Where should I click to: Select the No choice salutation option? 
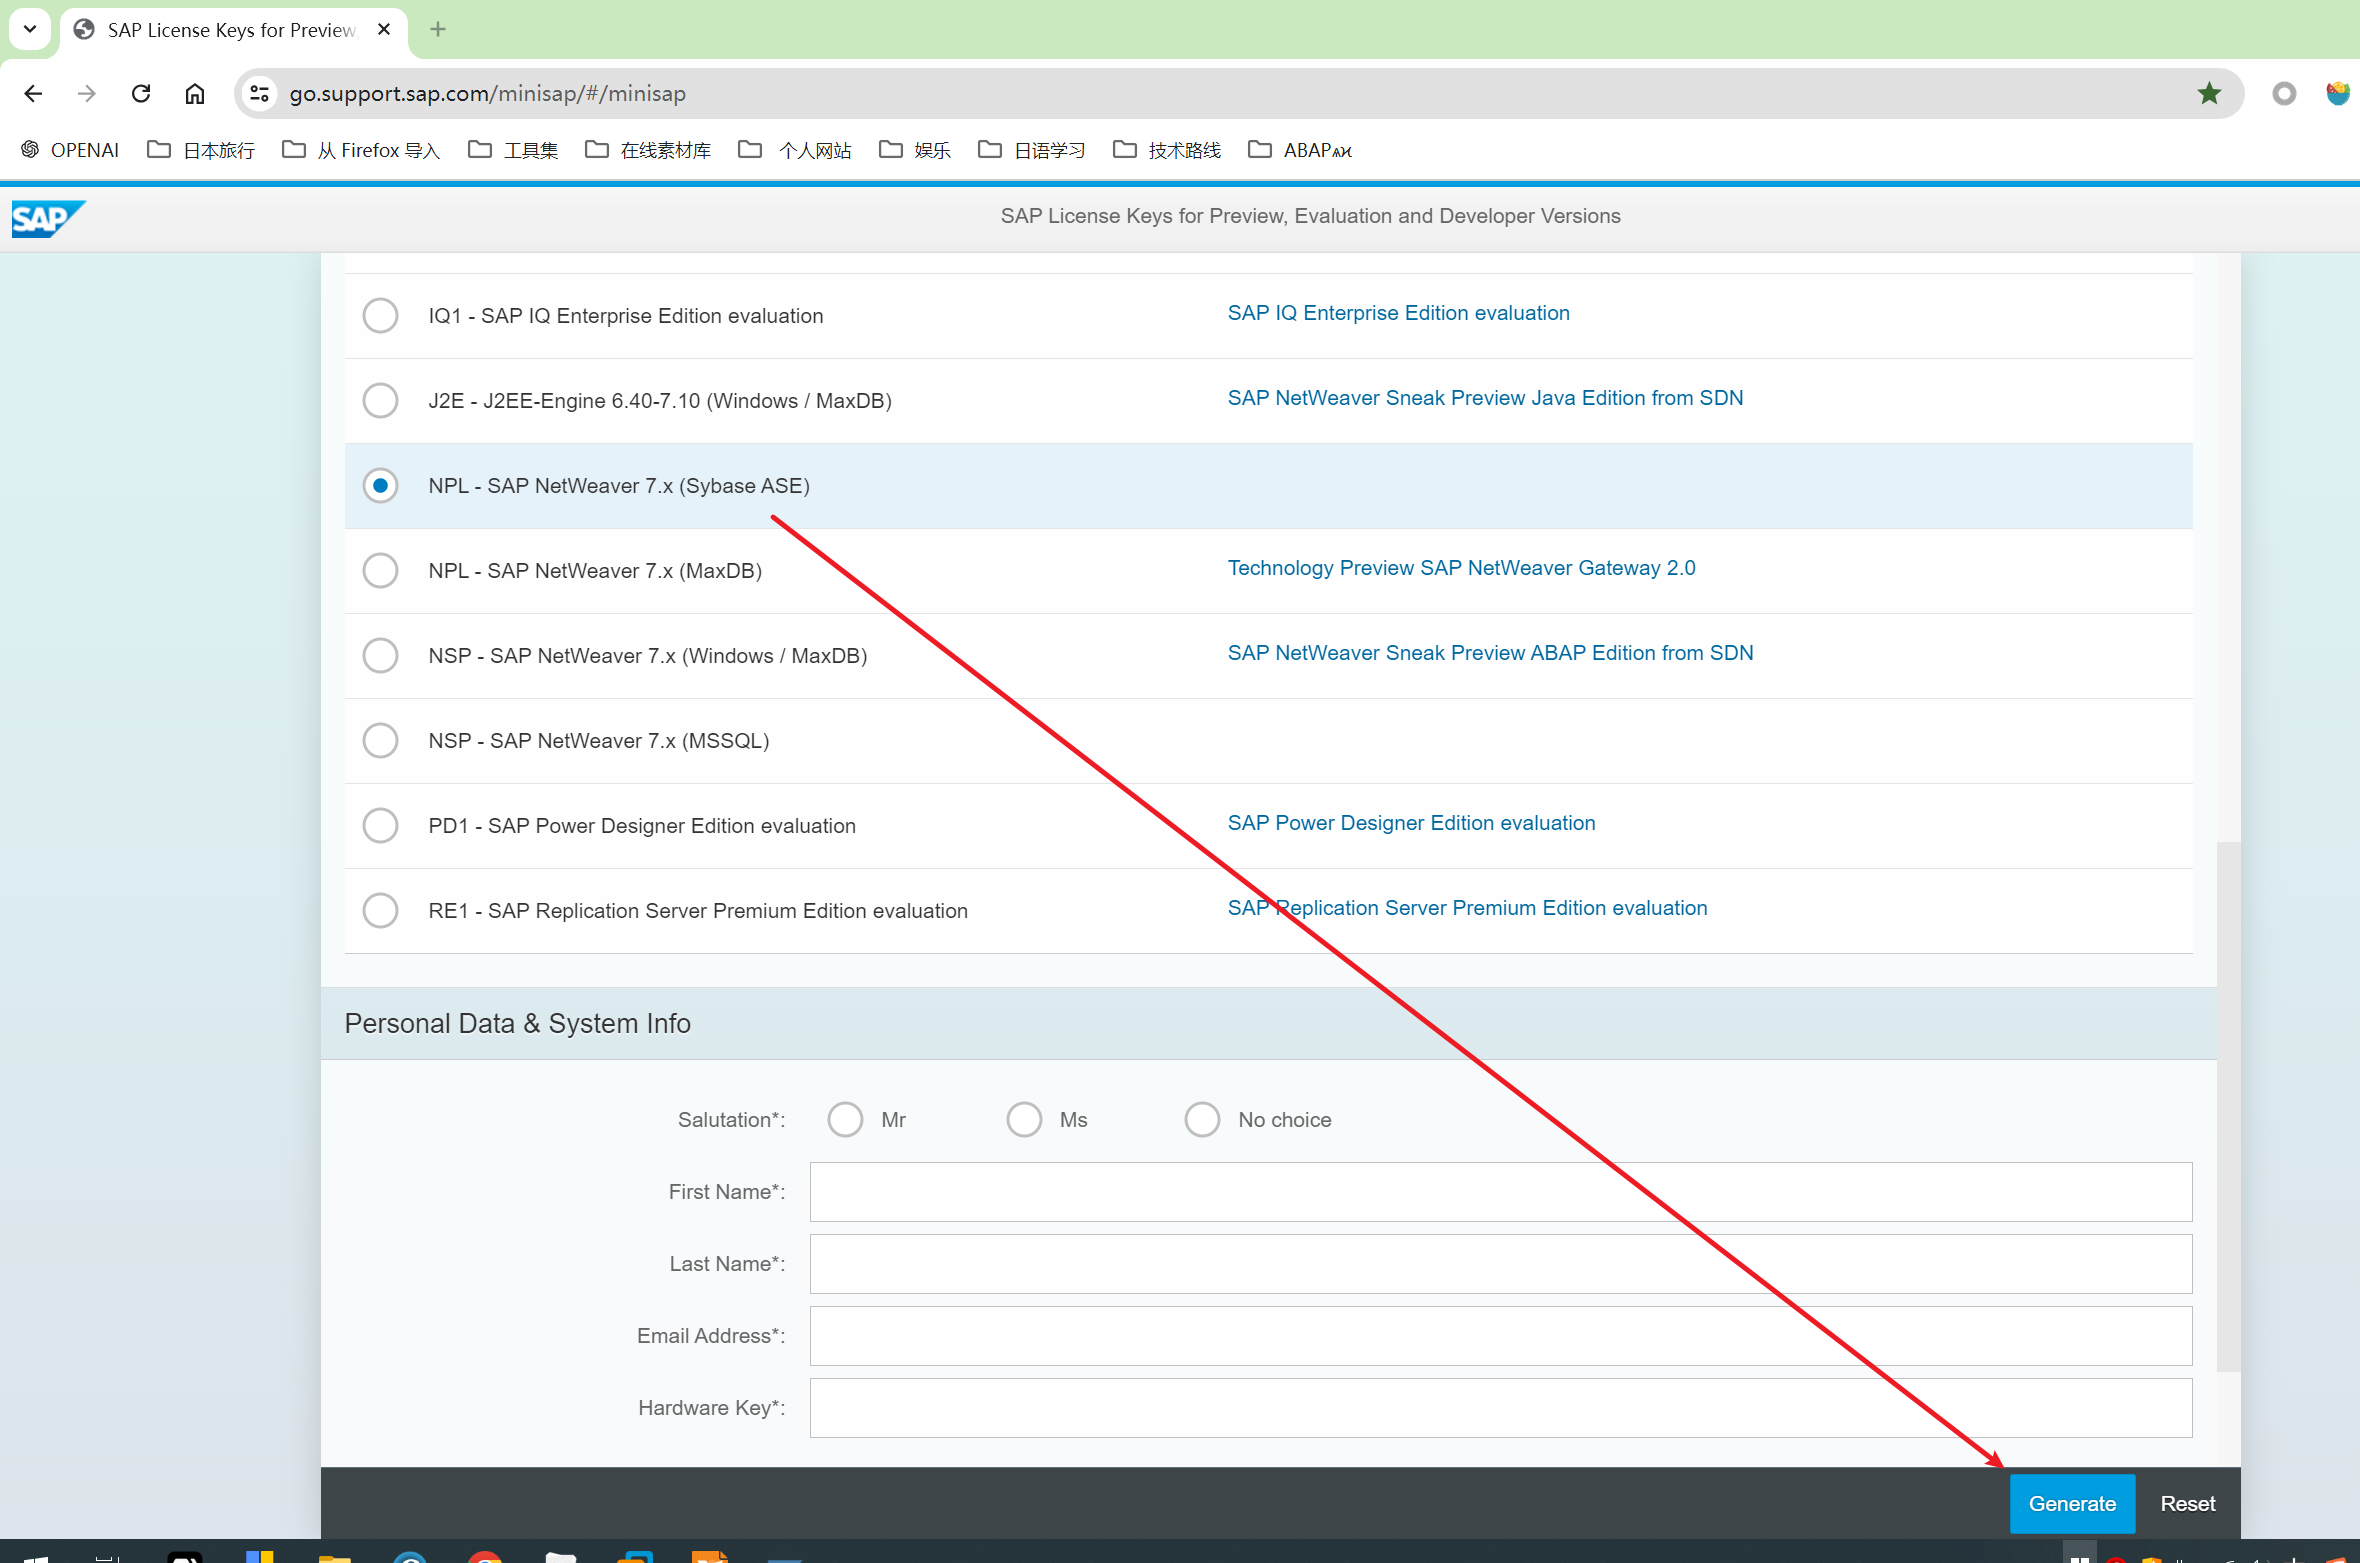(1202, 1120)
